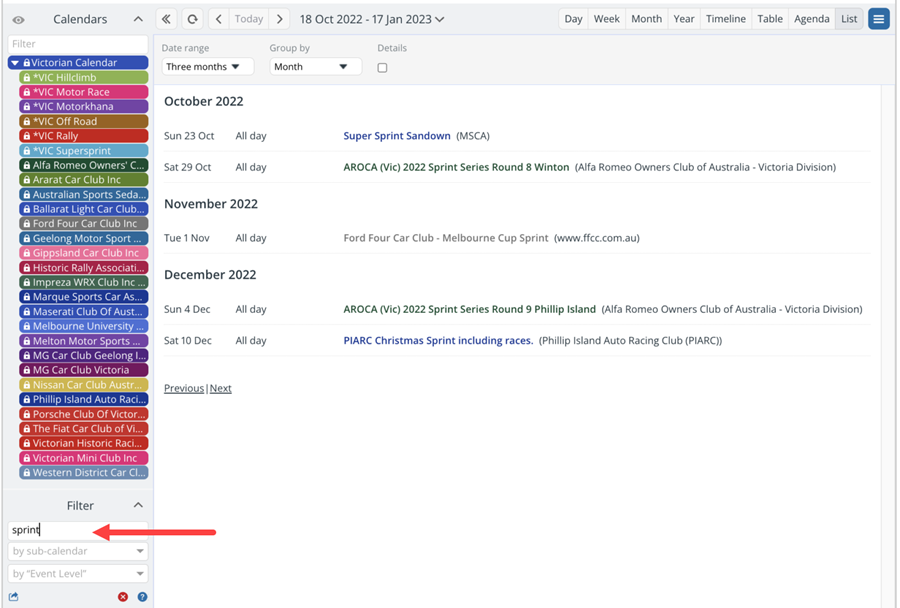
Task: Jump to Today
Action: (249, 19)
